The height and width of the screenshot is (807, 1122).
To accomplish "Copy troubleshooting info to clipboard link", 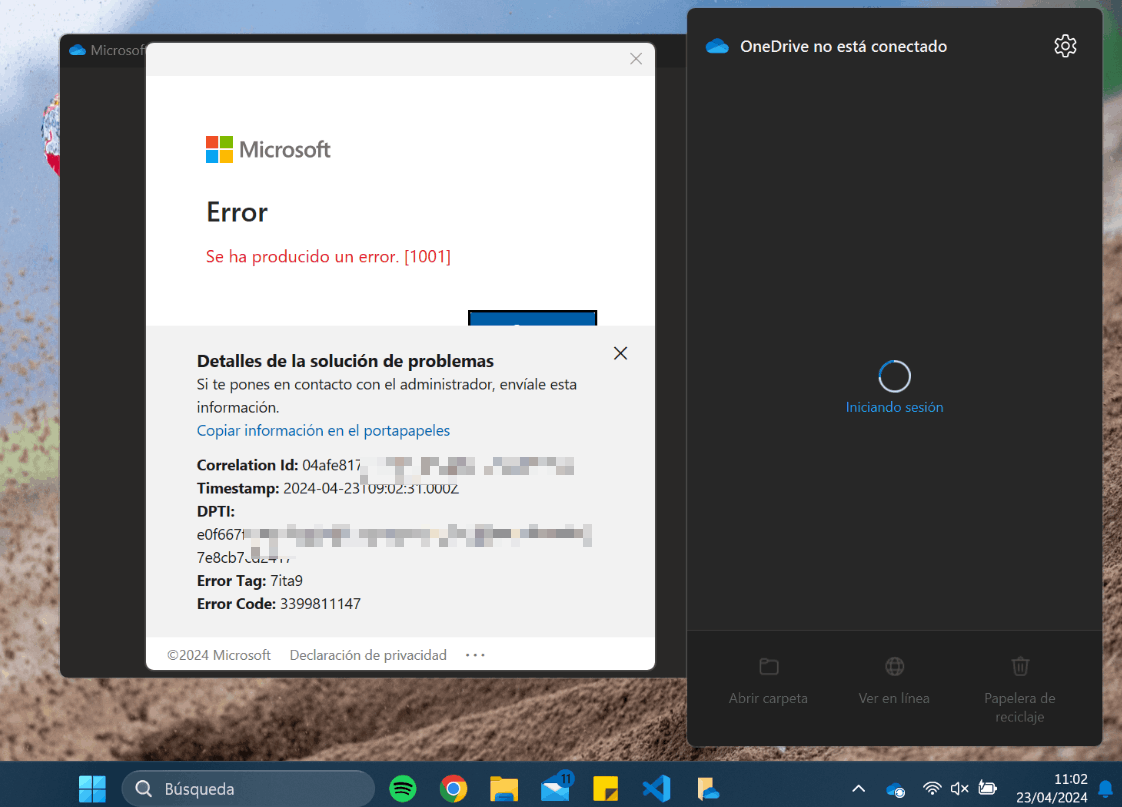I will click(x=323, y=431).
